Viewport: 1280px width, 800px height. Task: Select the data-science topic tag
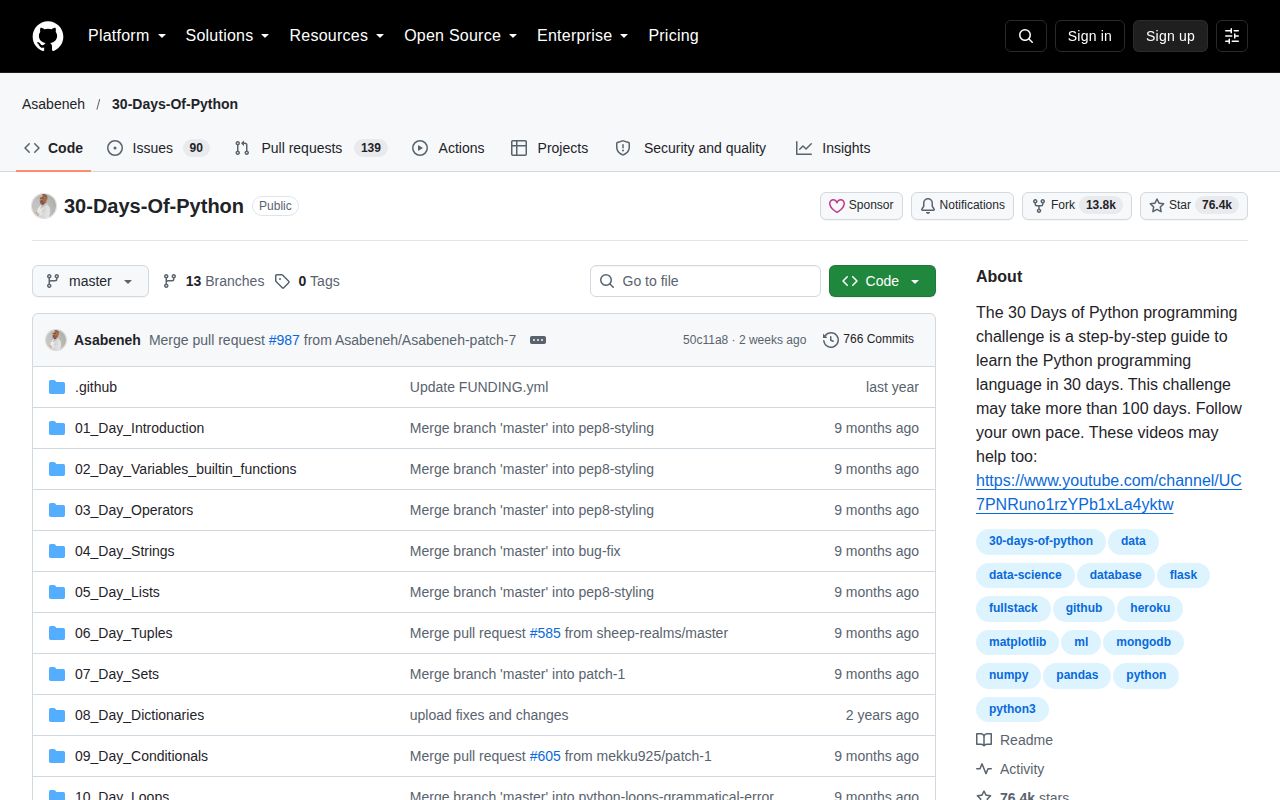1025,575
